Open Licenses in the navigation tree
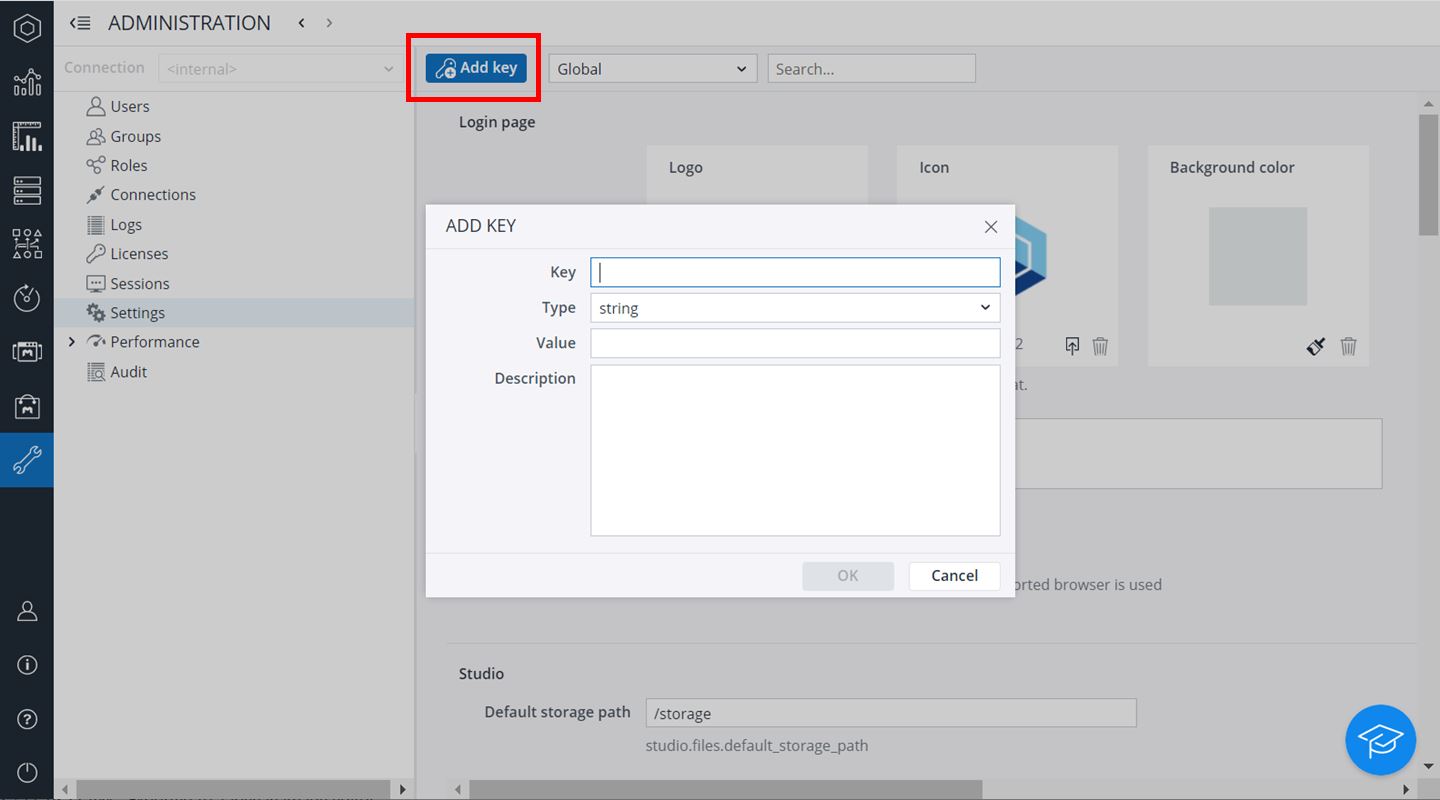1440x800 pixels. [139, 254]
